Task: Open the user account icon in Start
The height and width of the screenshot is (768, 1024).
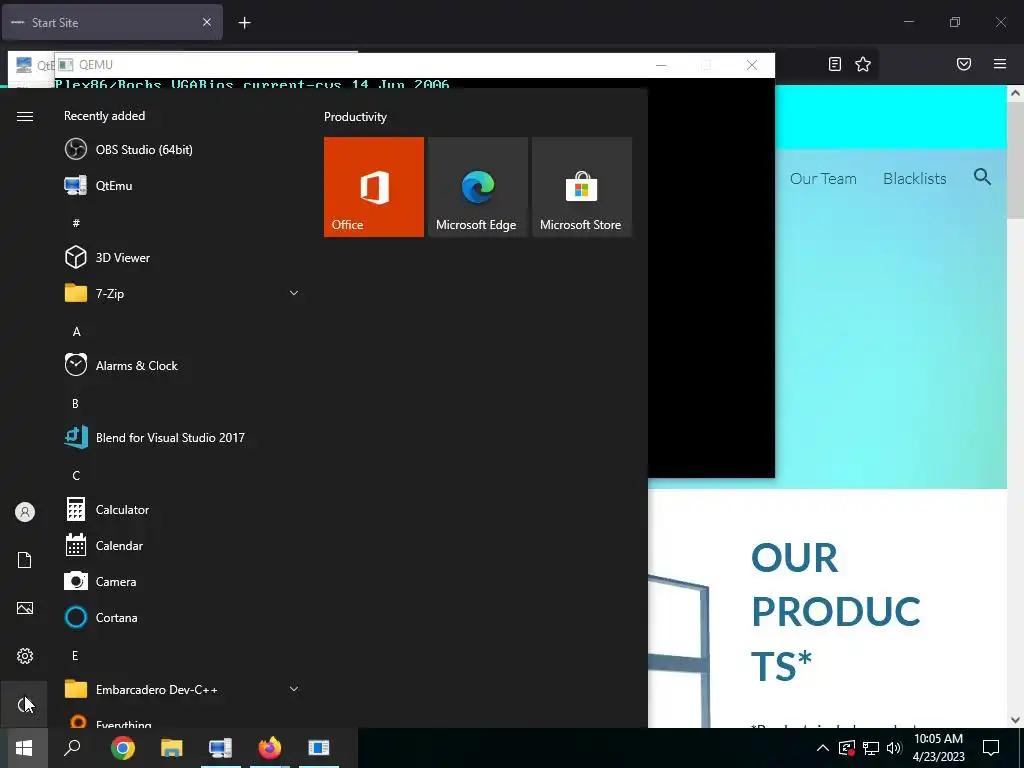Action: tap(25, 512)
